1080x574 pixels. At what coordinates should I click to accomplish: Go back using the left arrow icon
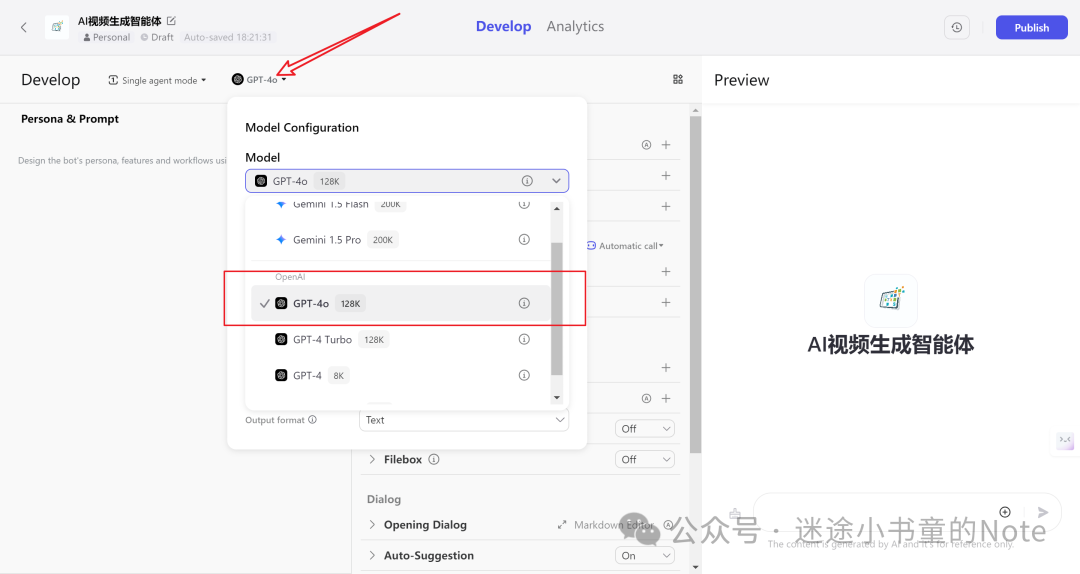pyautogui.click(x=23, y=28)
